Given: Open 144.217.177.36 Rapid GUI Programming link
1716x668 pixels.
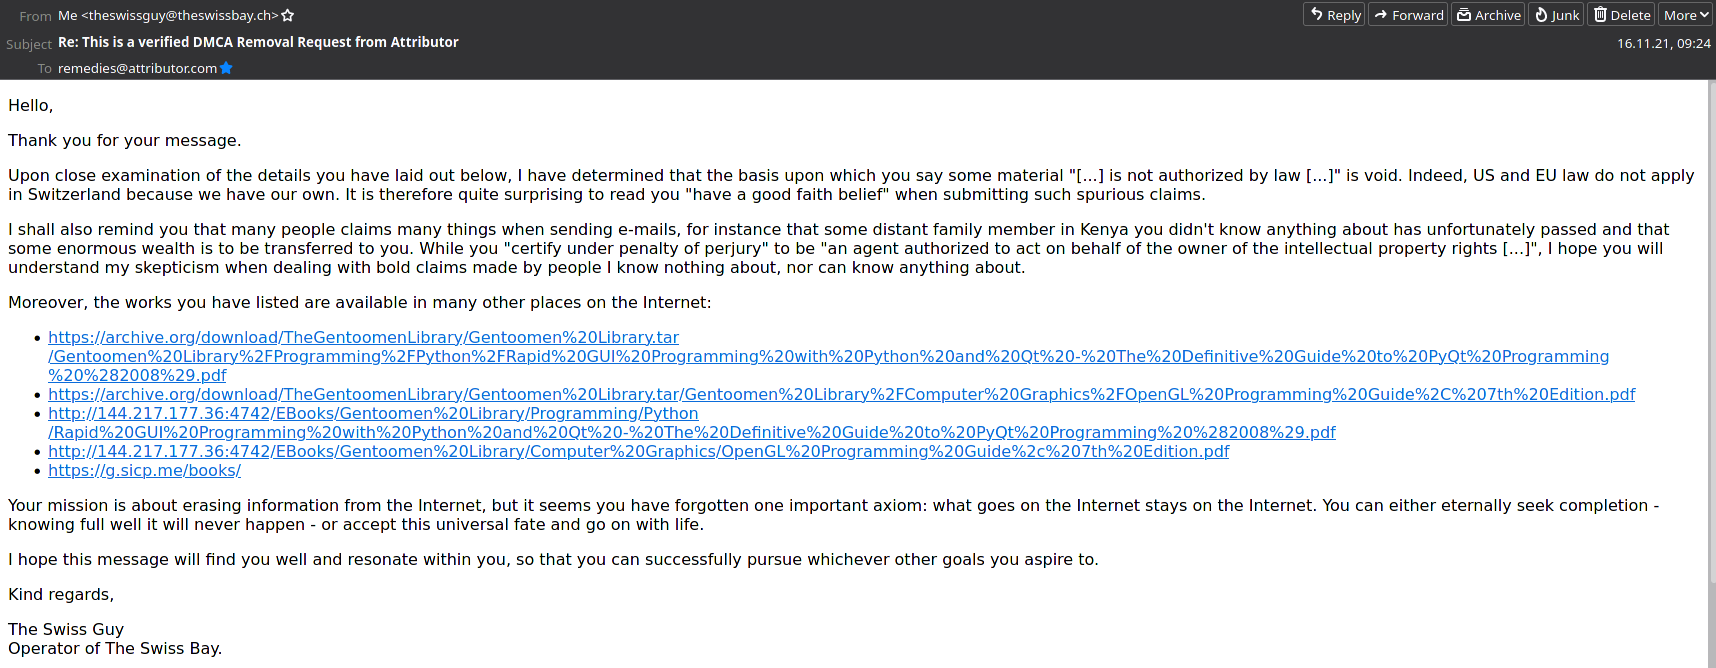Looking at the screenshot, I should click(x=691, y=423).
